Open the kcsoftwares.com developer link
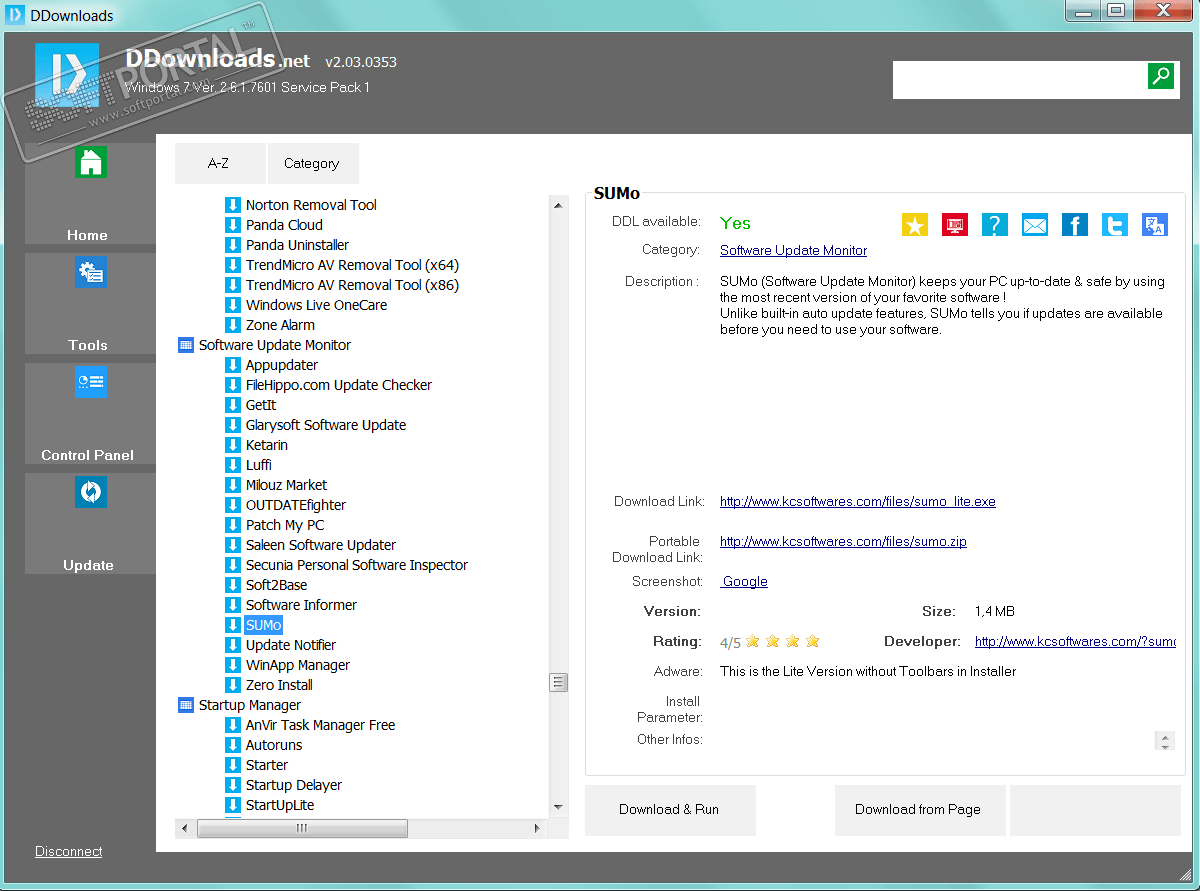This screenshot has width=1200, height=891. click(1075, 641)
